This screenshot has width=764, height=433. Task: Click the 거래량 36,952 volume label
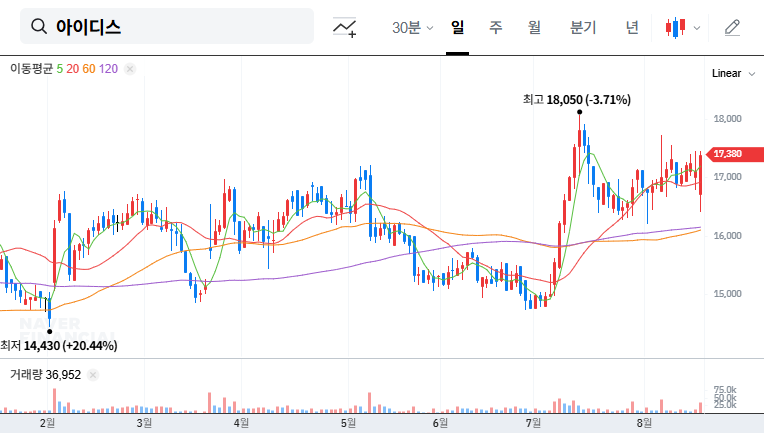pyautogui.click(x=44, y=374)
